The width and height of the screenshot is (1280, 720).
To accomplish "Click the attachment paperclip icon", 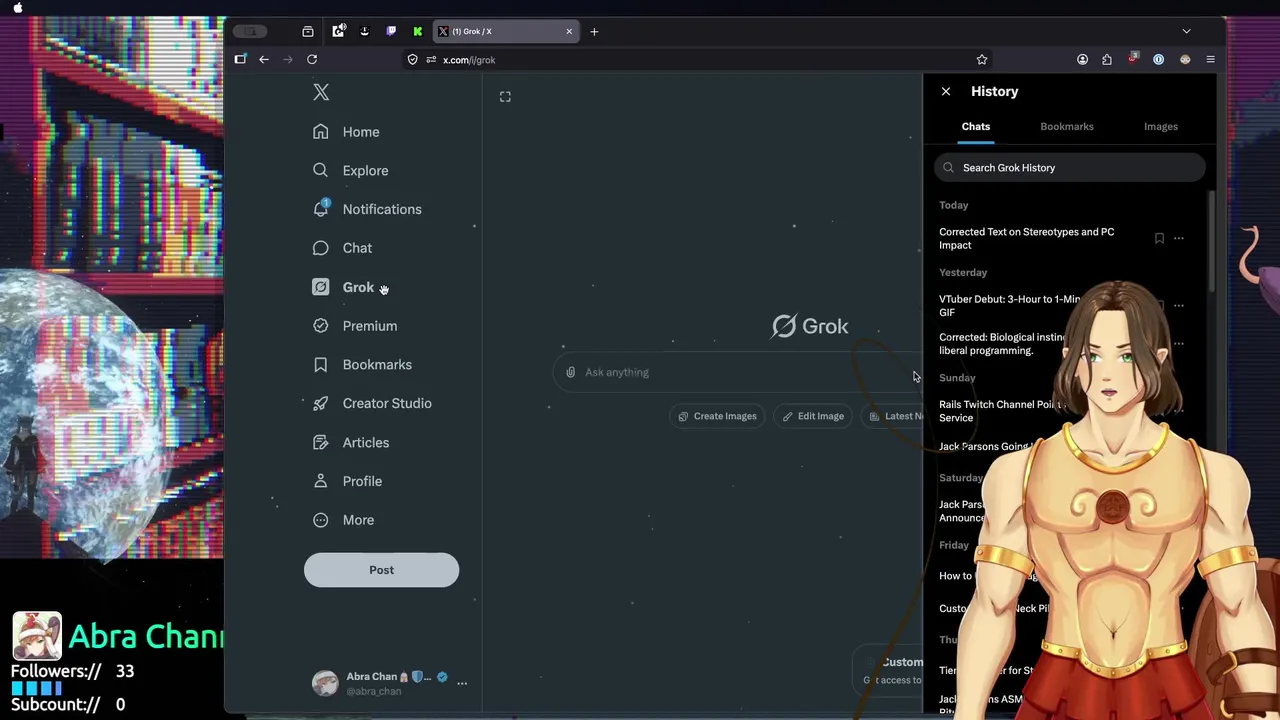I will (571, 372).
